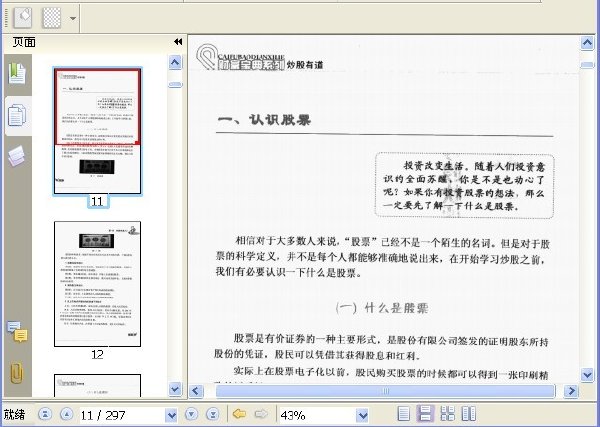Screen dimensions: 600x427
Task: Click the dotted quote box starting 投资改变生活
Action: coord(464,186)
